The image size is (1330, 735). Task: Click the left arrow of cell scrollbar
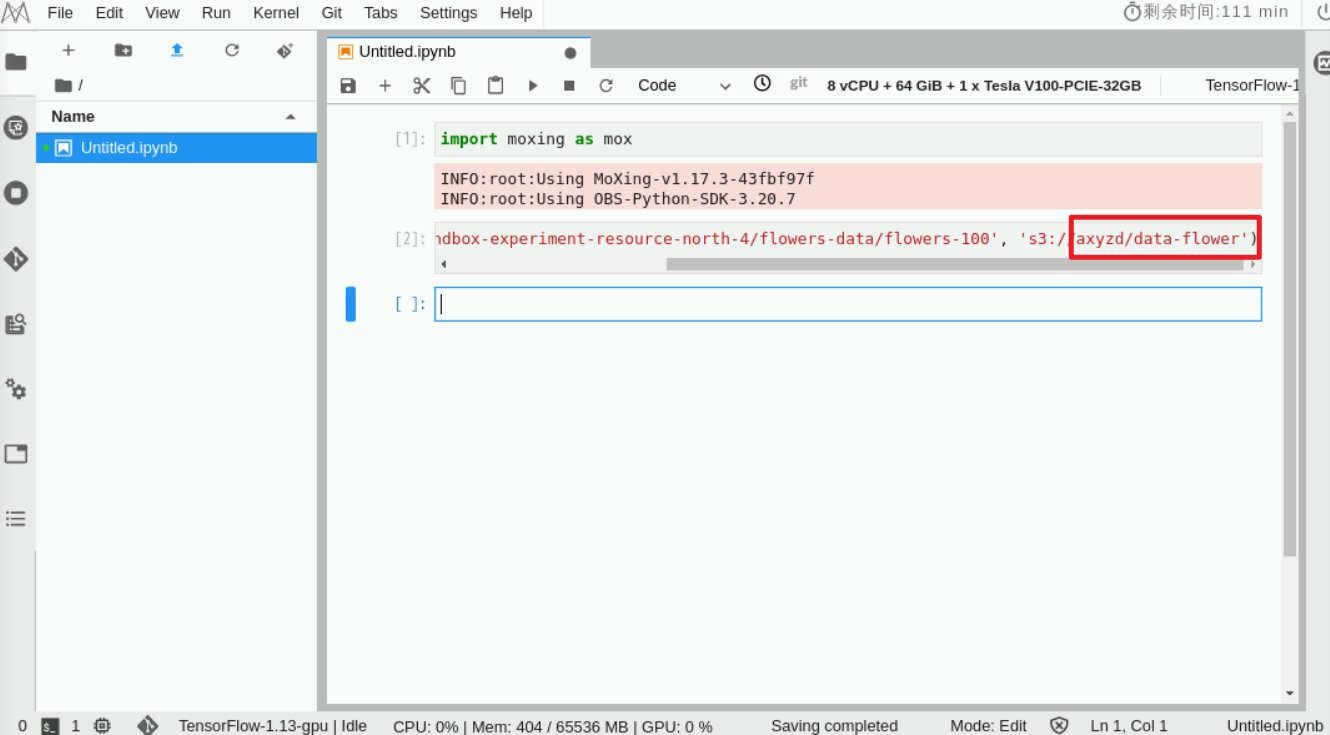tap(443, 265)
